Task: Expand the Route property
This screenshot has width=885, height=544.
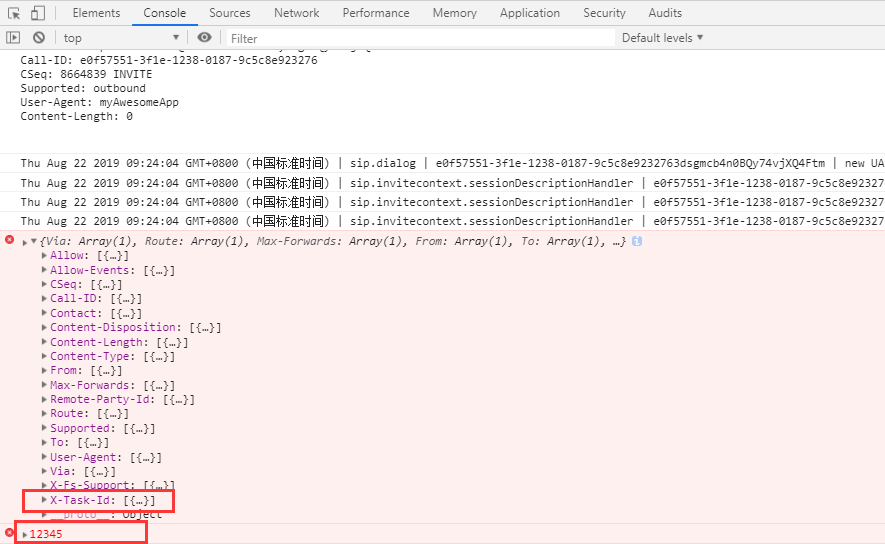Action: [44, 413]
